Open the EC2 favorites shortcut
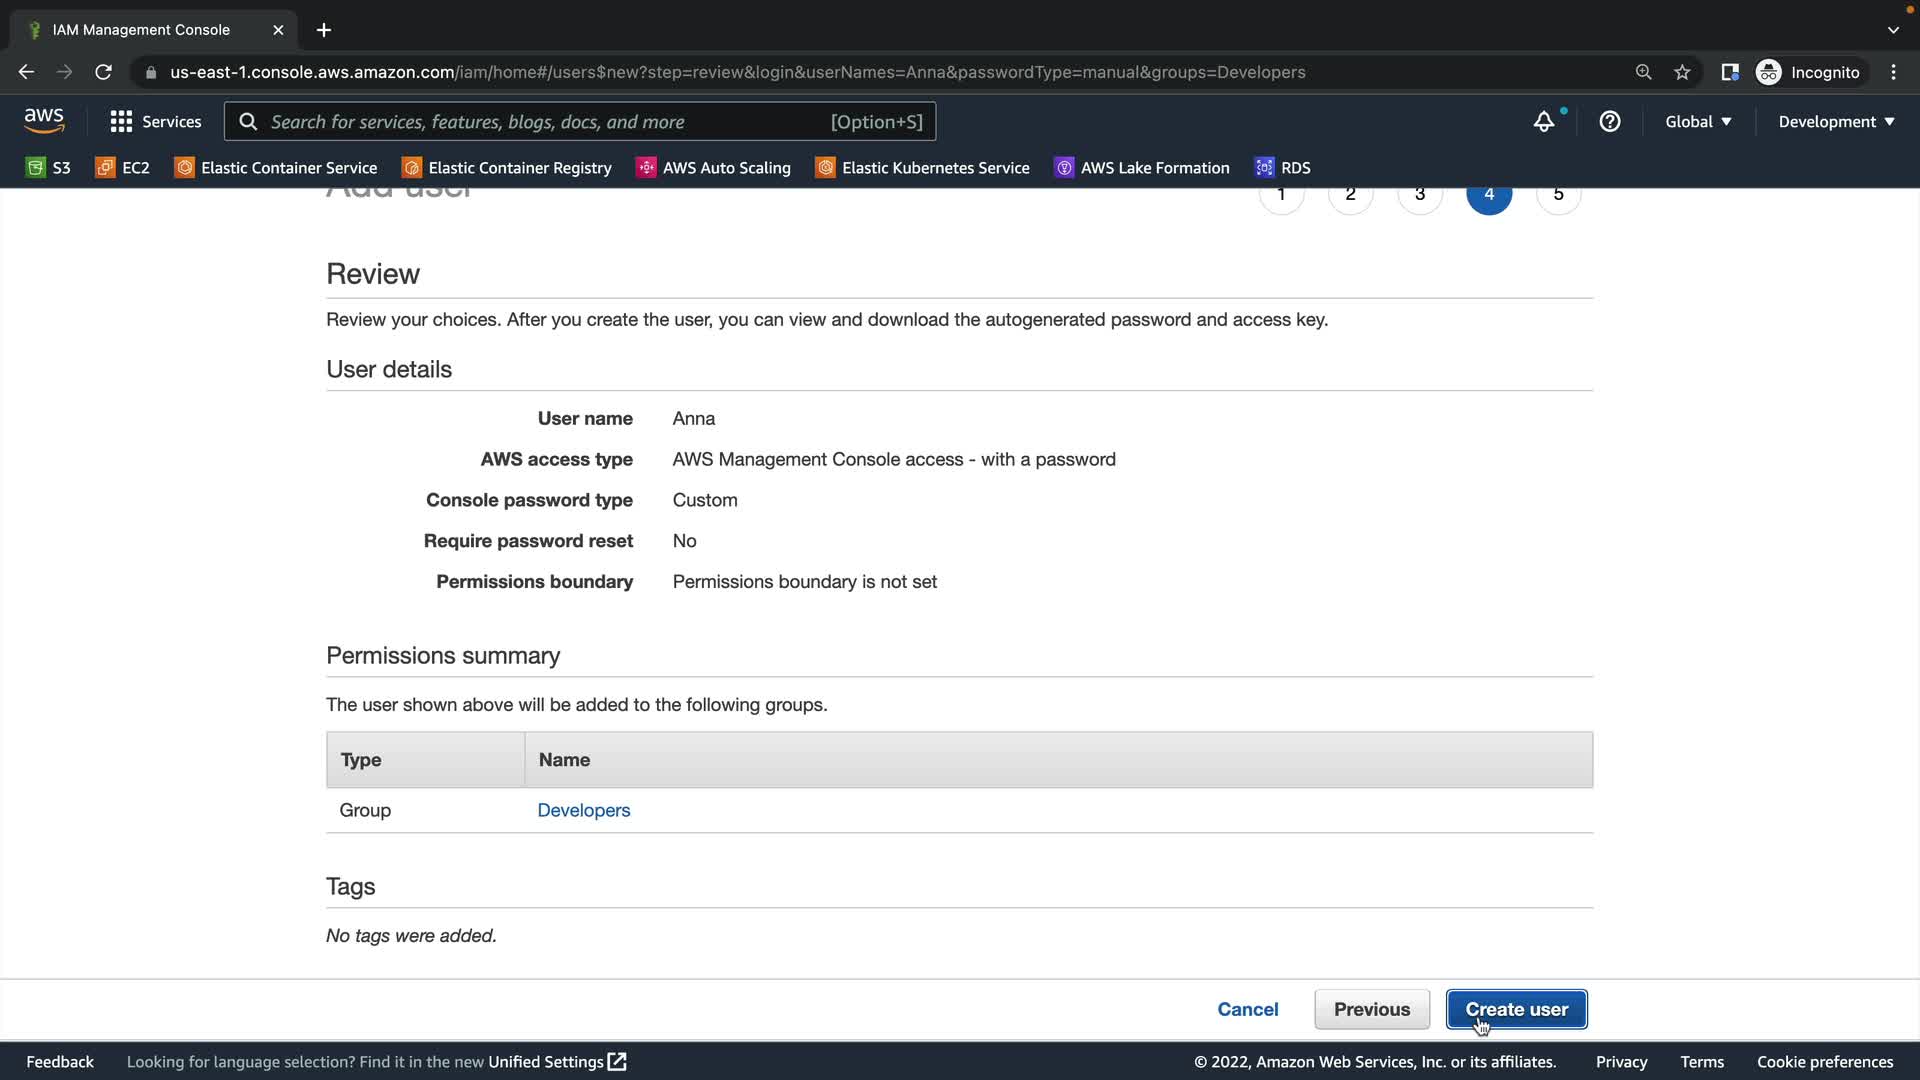1920x1080 pixels. (x=122, y=168)
